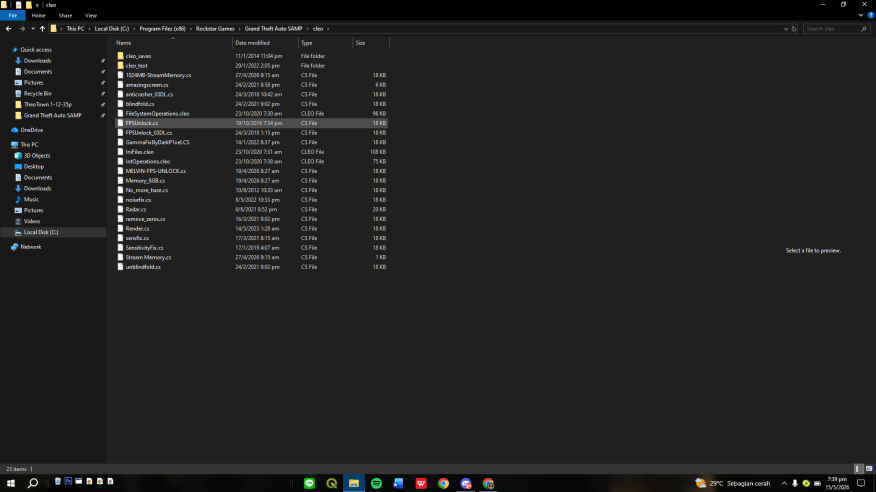Select file No_more_haze.cs

(251, 190)
